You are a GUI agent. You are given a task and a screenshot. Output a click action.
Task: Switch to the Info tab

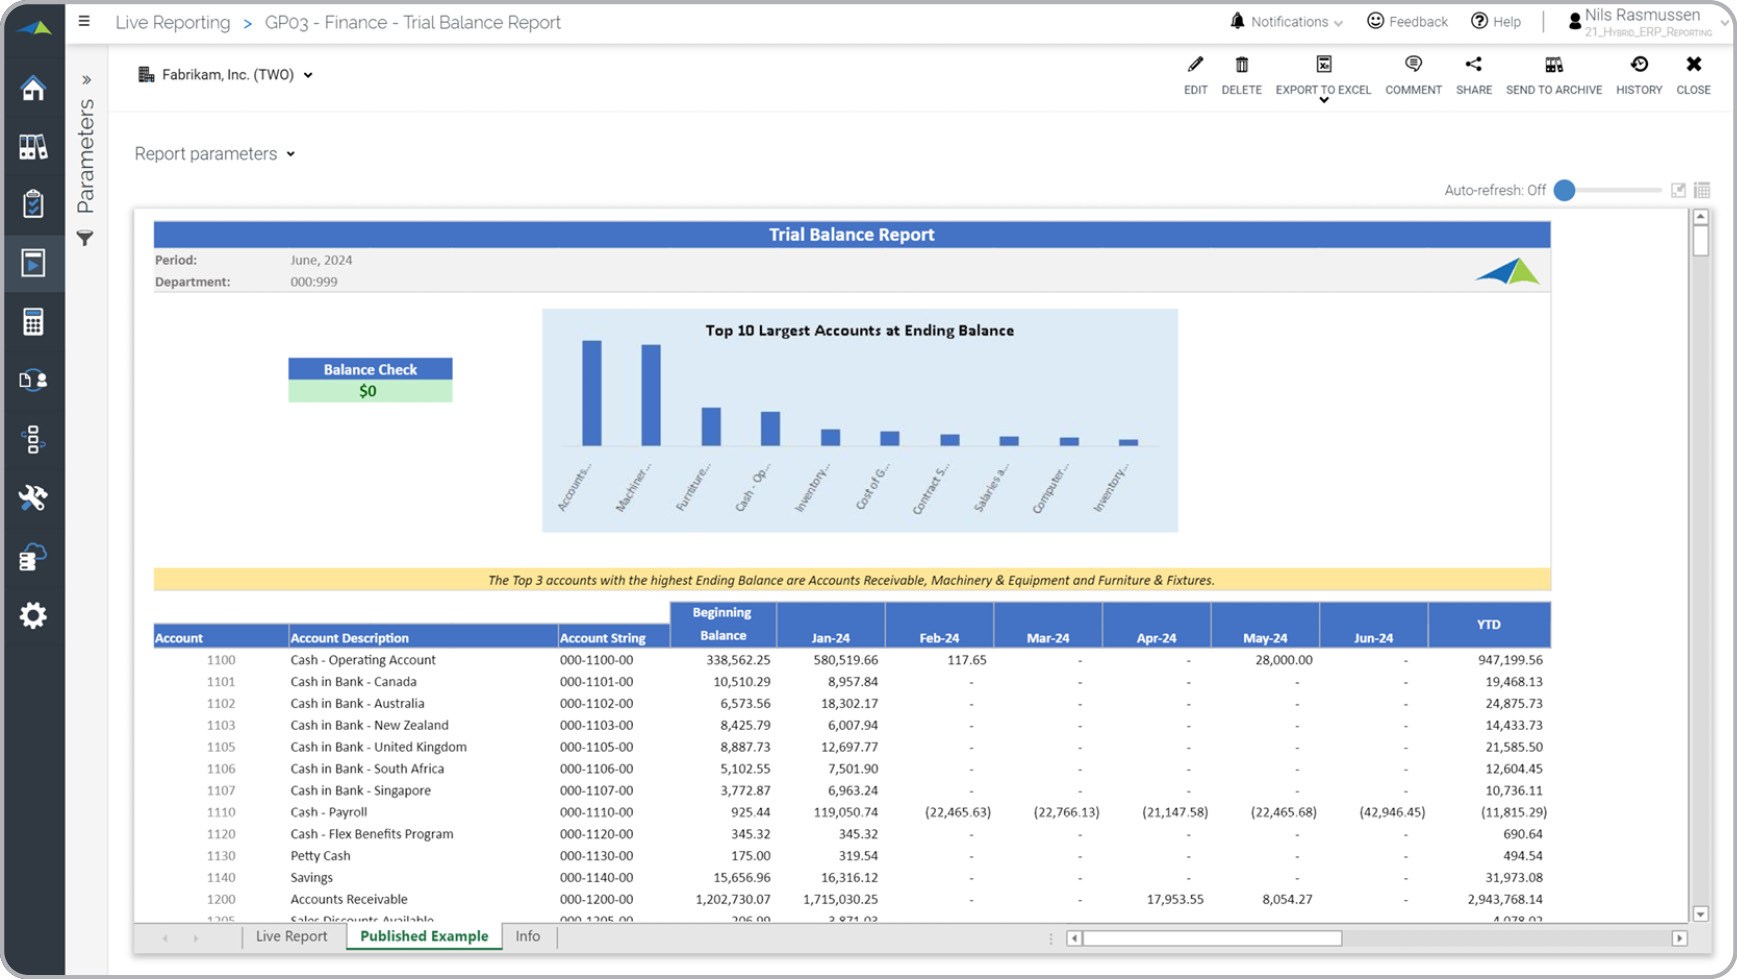(527, 936)
